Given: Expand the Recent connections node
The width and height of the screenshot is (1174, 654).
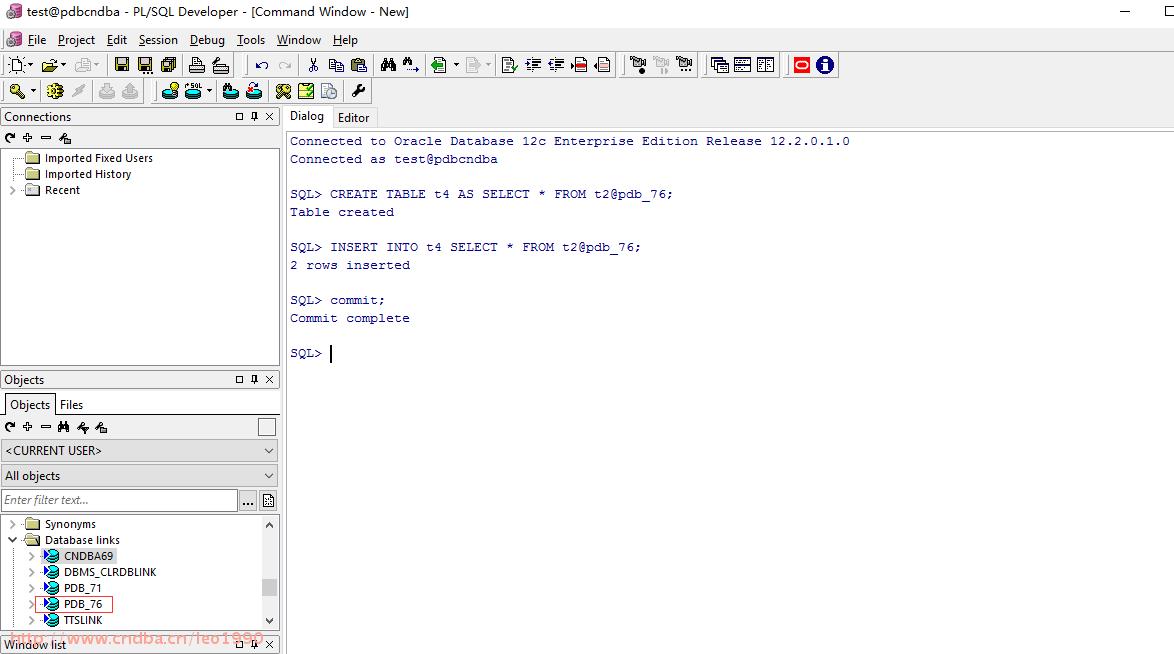Looking at the screenshot, I should coord(13,190).
